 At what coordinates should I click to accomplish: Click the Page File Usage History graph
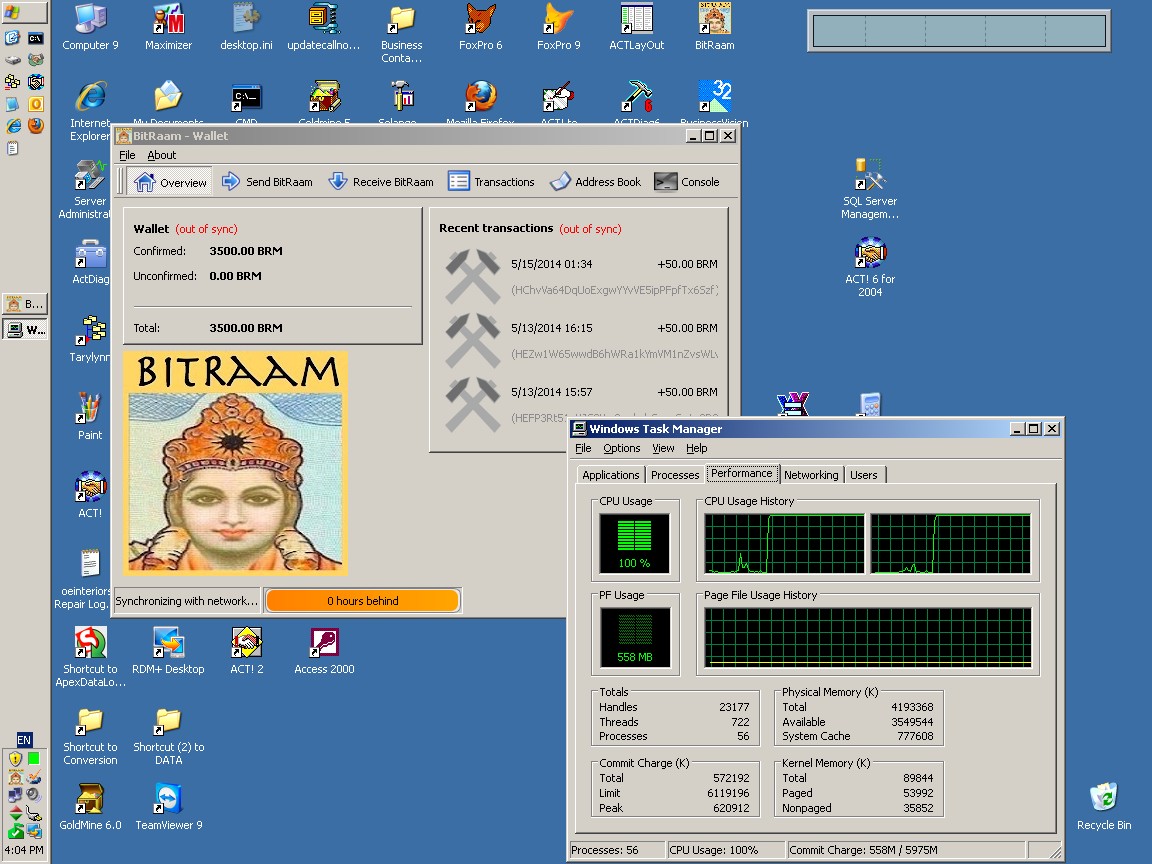[868, 637]
